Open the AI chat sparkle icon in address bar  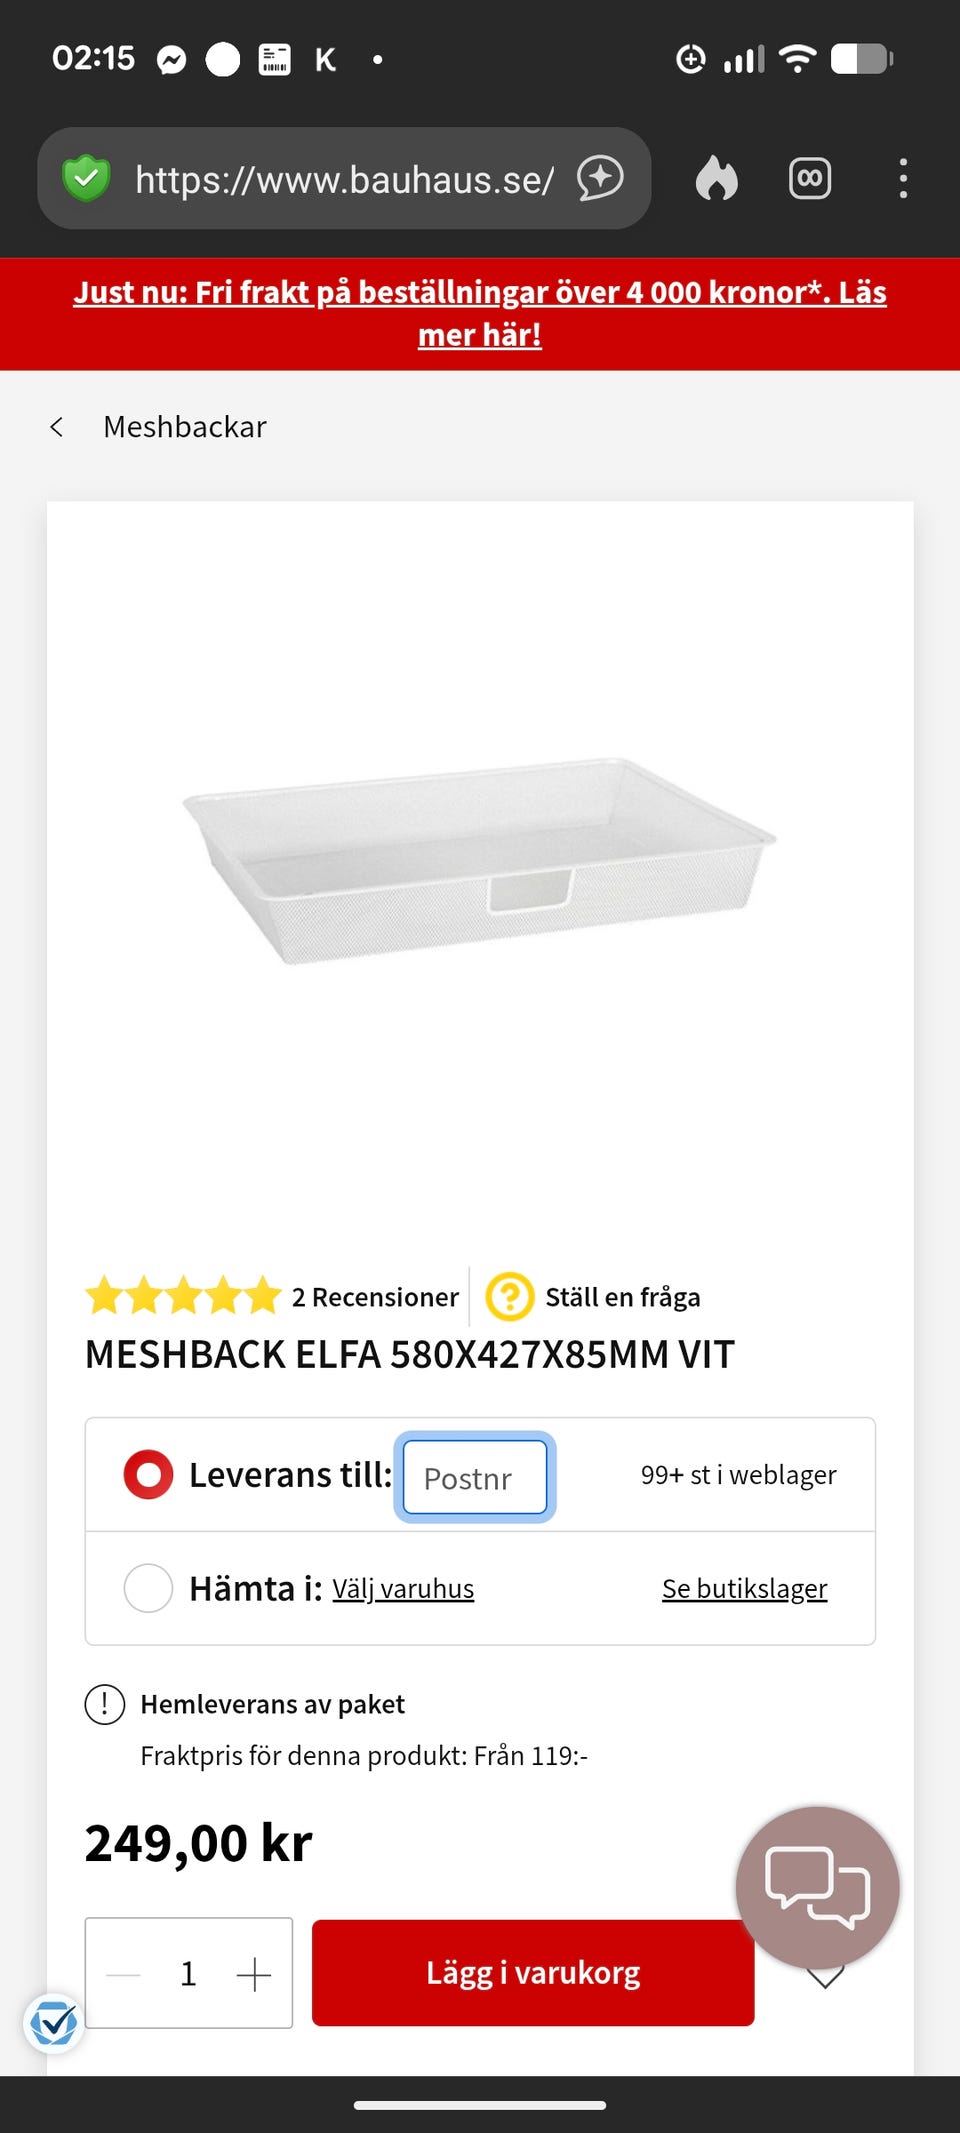pos(600,179)
